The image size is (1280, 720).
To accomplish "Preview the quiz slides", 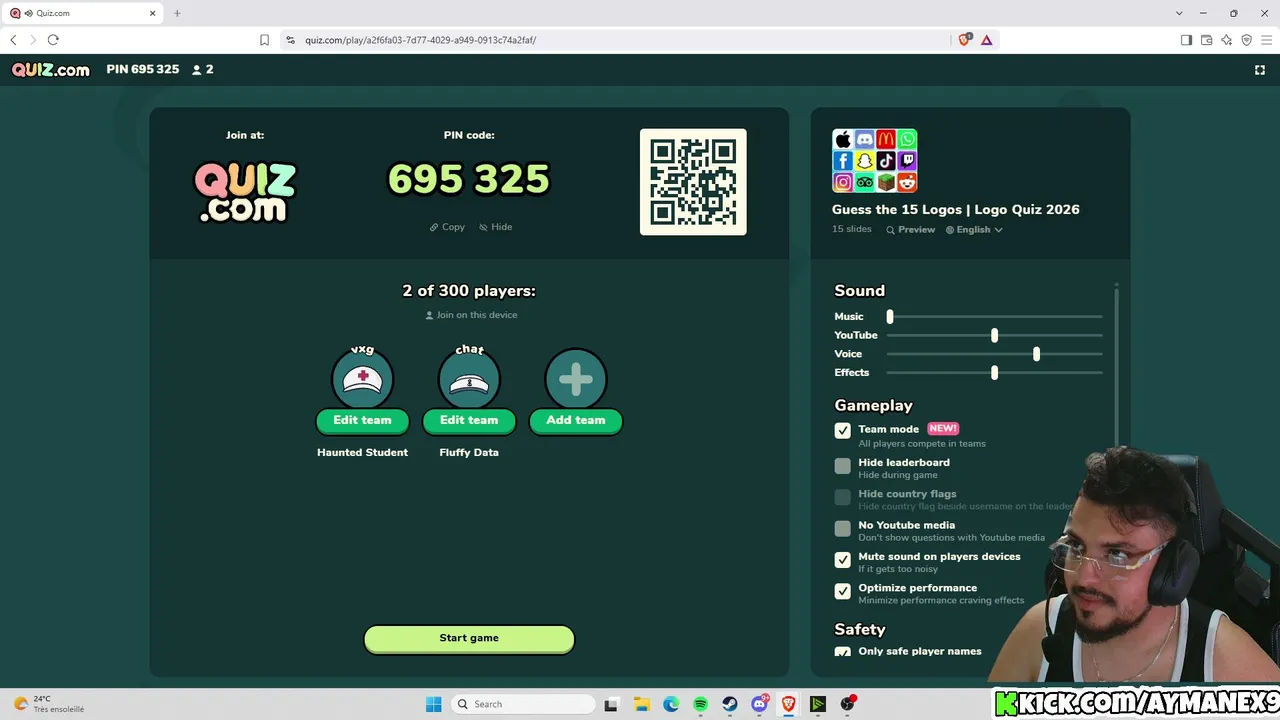I will pos(910,230).
